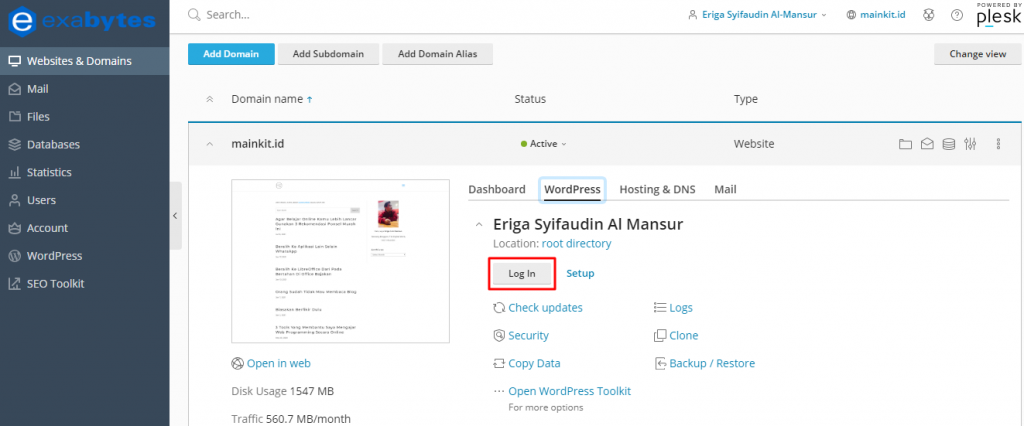Click the Add Subdomain button

(328, 54)
